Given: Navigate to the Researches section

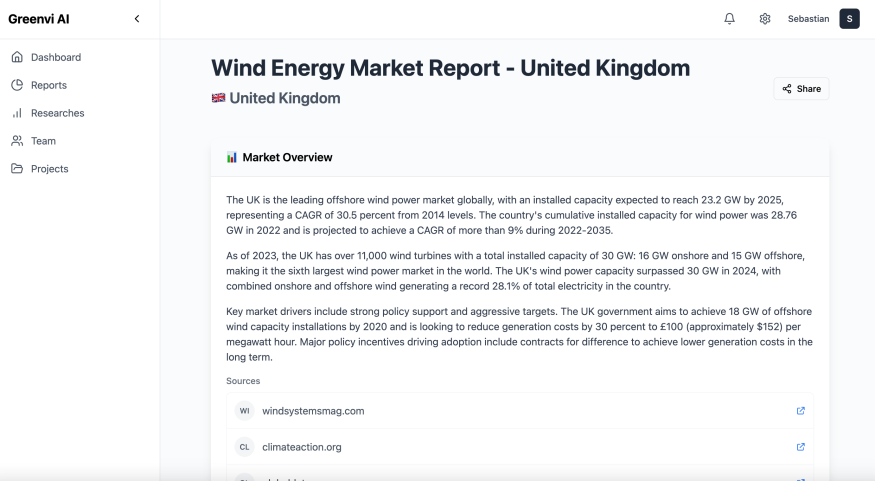Looking at the screenshot, I should click(57, 113).
